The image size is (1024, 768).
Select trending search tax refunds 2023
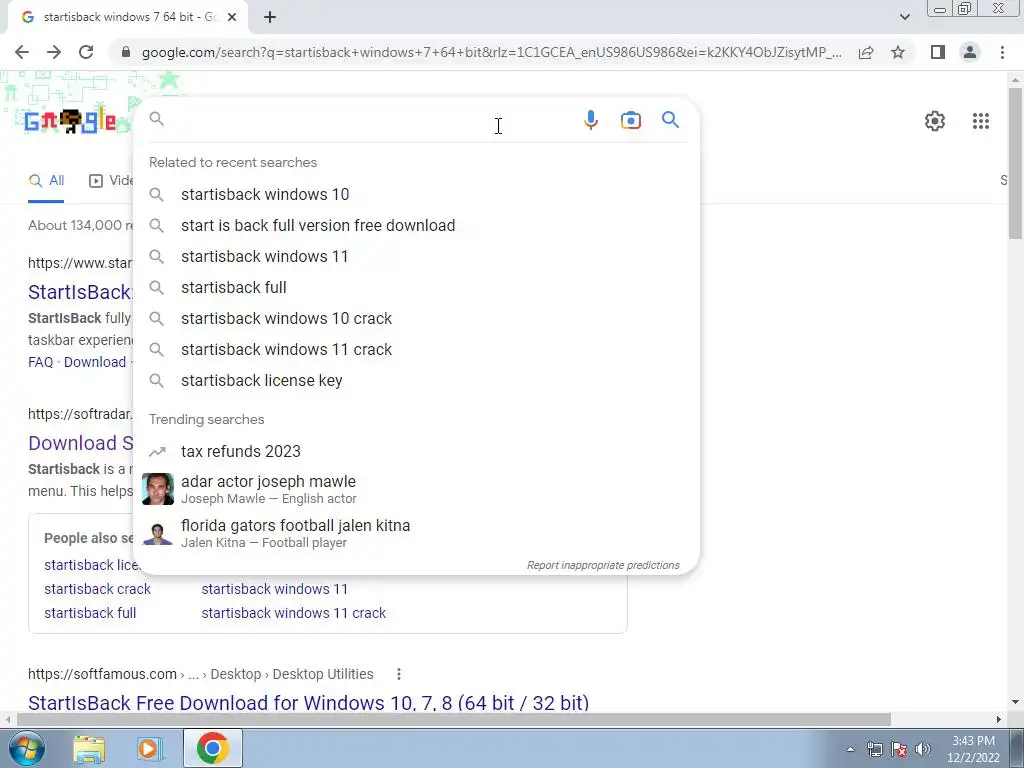(x=416, y=451)
